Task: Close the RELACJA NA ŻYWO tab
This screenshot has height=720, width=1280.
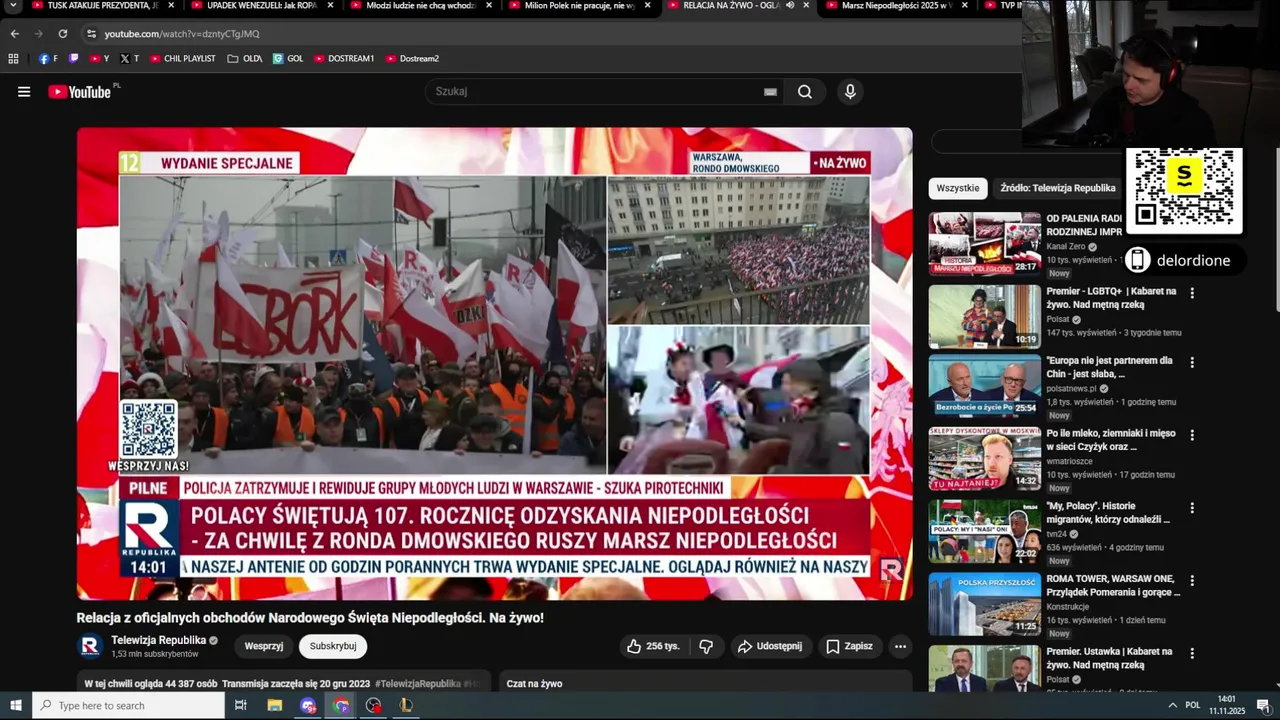Action: (x=807, y=5)
